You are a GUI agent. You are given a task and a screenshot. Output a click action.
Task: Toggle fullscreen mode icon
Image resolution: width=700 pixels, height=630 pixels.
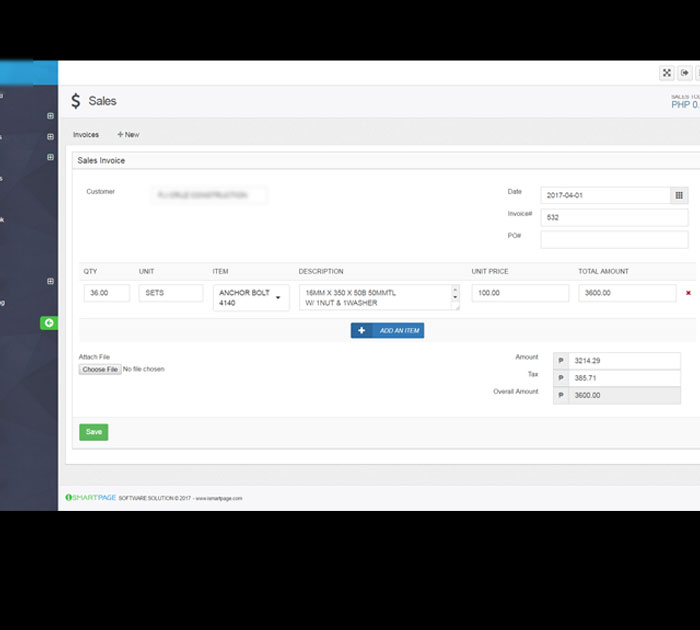pos(667,73)
